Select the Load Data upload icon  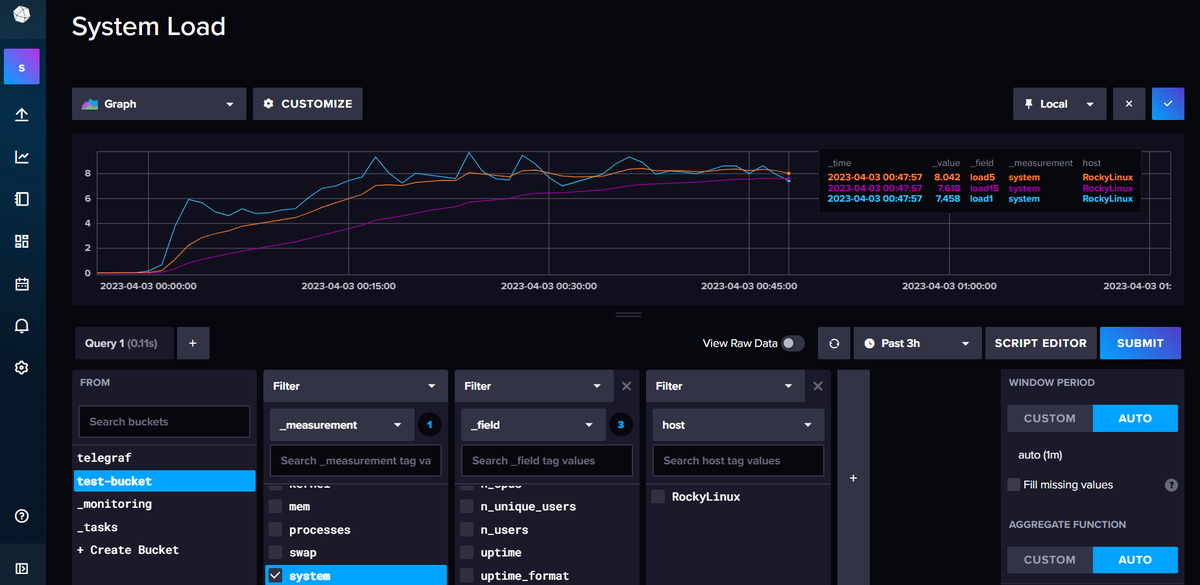pyautogui.click(x=21, y=113)
